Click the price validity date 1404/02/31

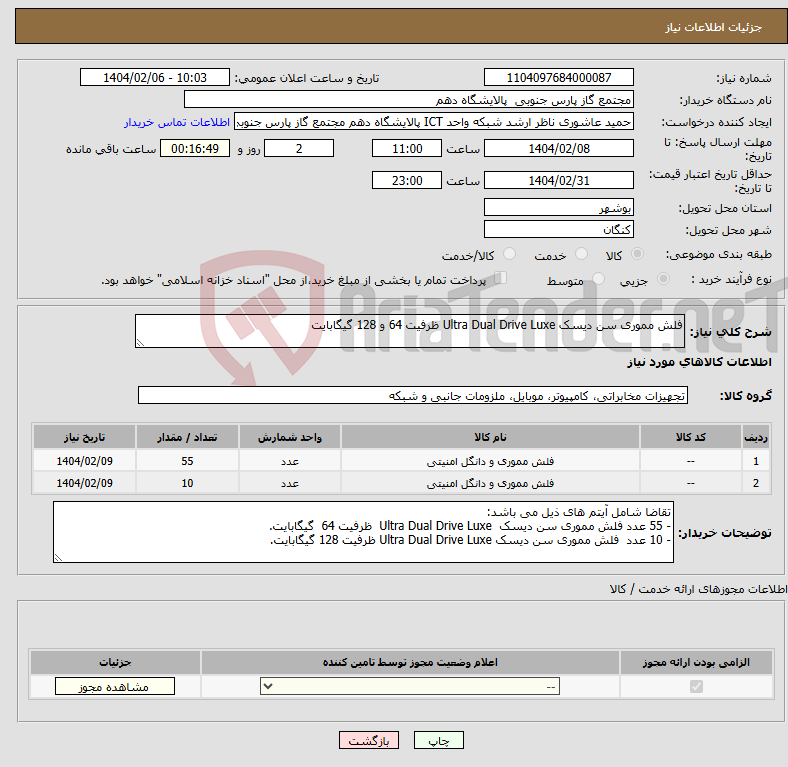[x=558, y=180]
